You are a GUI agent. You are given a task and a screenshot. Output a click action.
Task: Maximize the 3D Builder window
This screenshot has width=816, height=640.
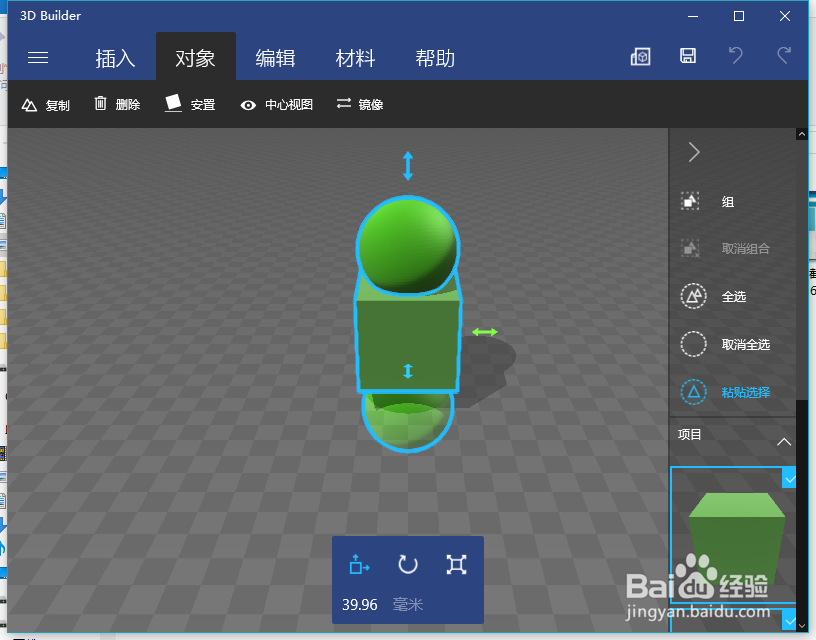click(x=738, y=16)
